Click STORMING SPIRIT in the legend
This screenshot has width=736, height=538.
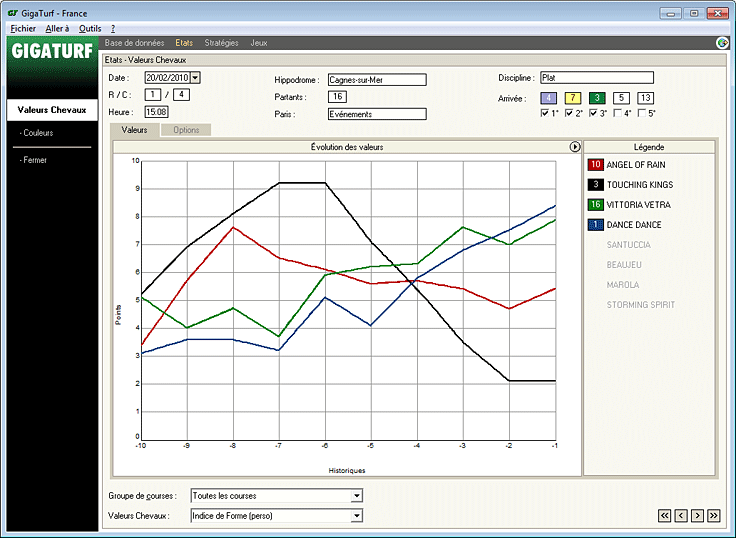point(641,305)
